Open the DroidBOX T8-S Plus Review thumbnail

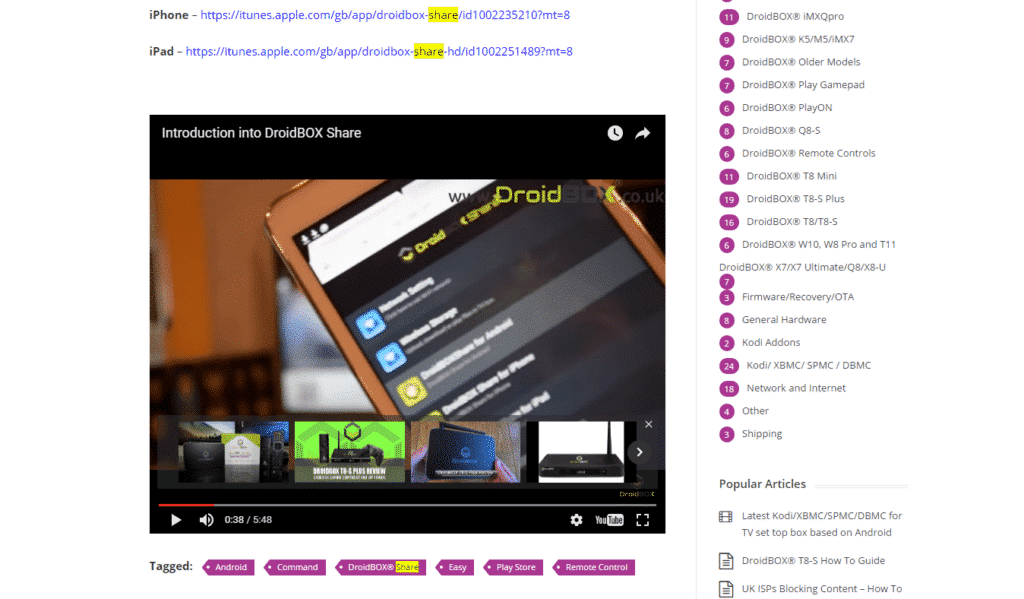[350, 452]
